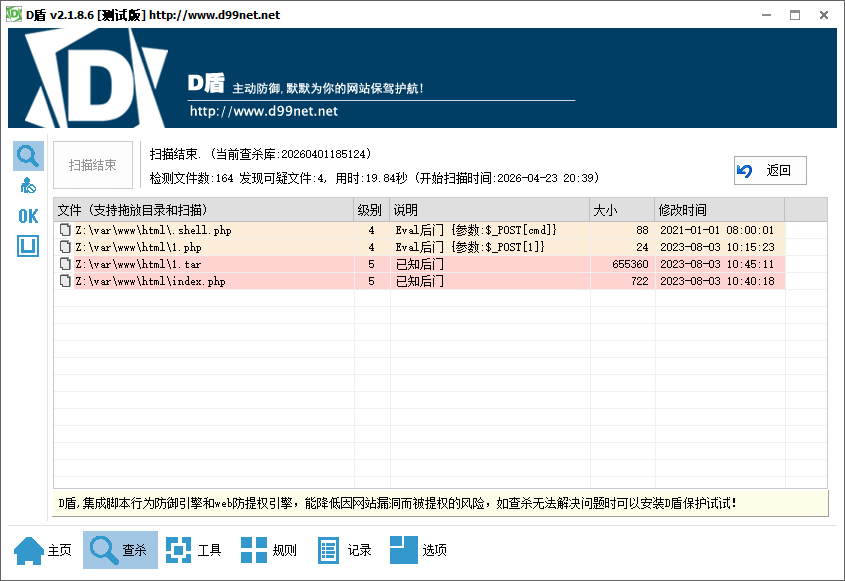The width and height of the screenshot is (845, 581).
Task: Click the user lock icon in sidebar
Action: (28, 186)
